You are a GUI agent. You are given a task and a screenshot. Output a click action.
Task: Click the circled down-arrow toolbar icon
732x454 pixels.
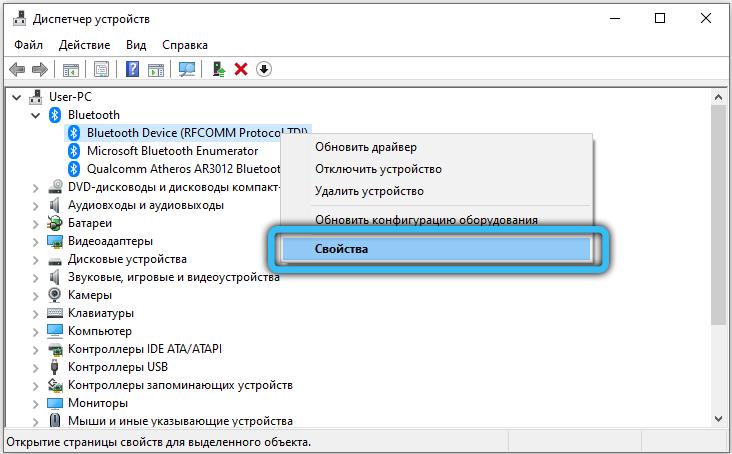click(x=264, y=69)
